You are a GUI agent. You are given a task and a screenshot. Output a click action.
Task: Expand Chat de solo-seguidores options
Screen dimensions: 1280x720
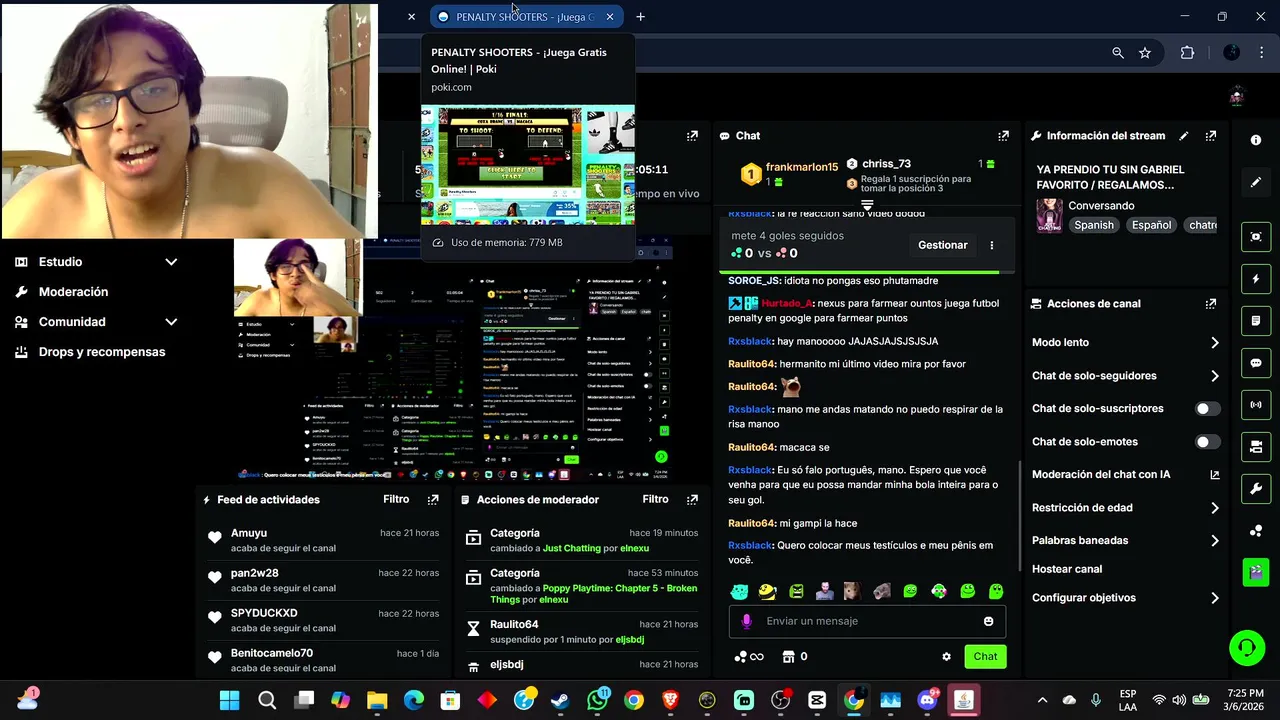pyautogui.click(x=1214, y=376)
